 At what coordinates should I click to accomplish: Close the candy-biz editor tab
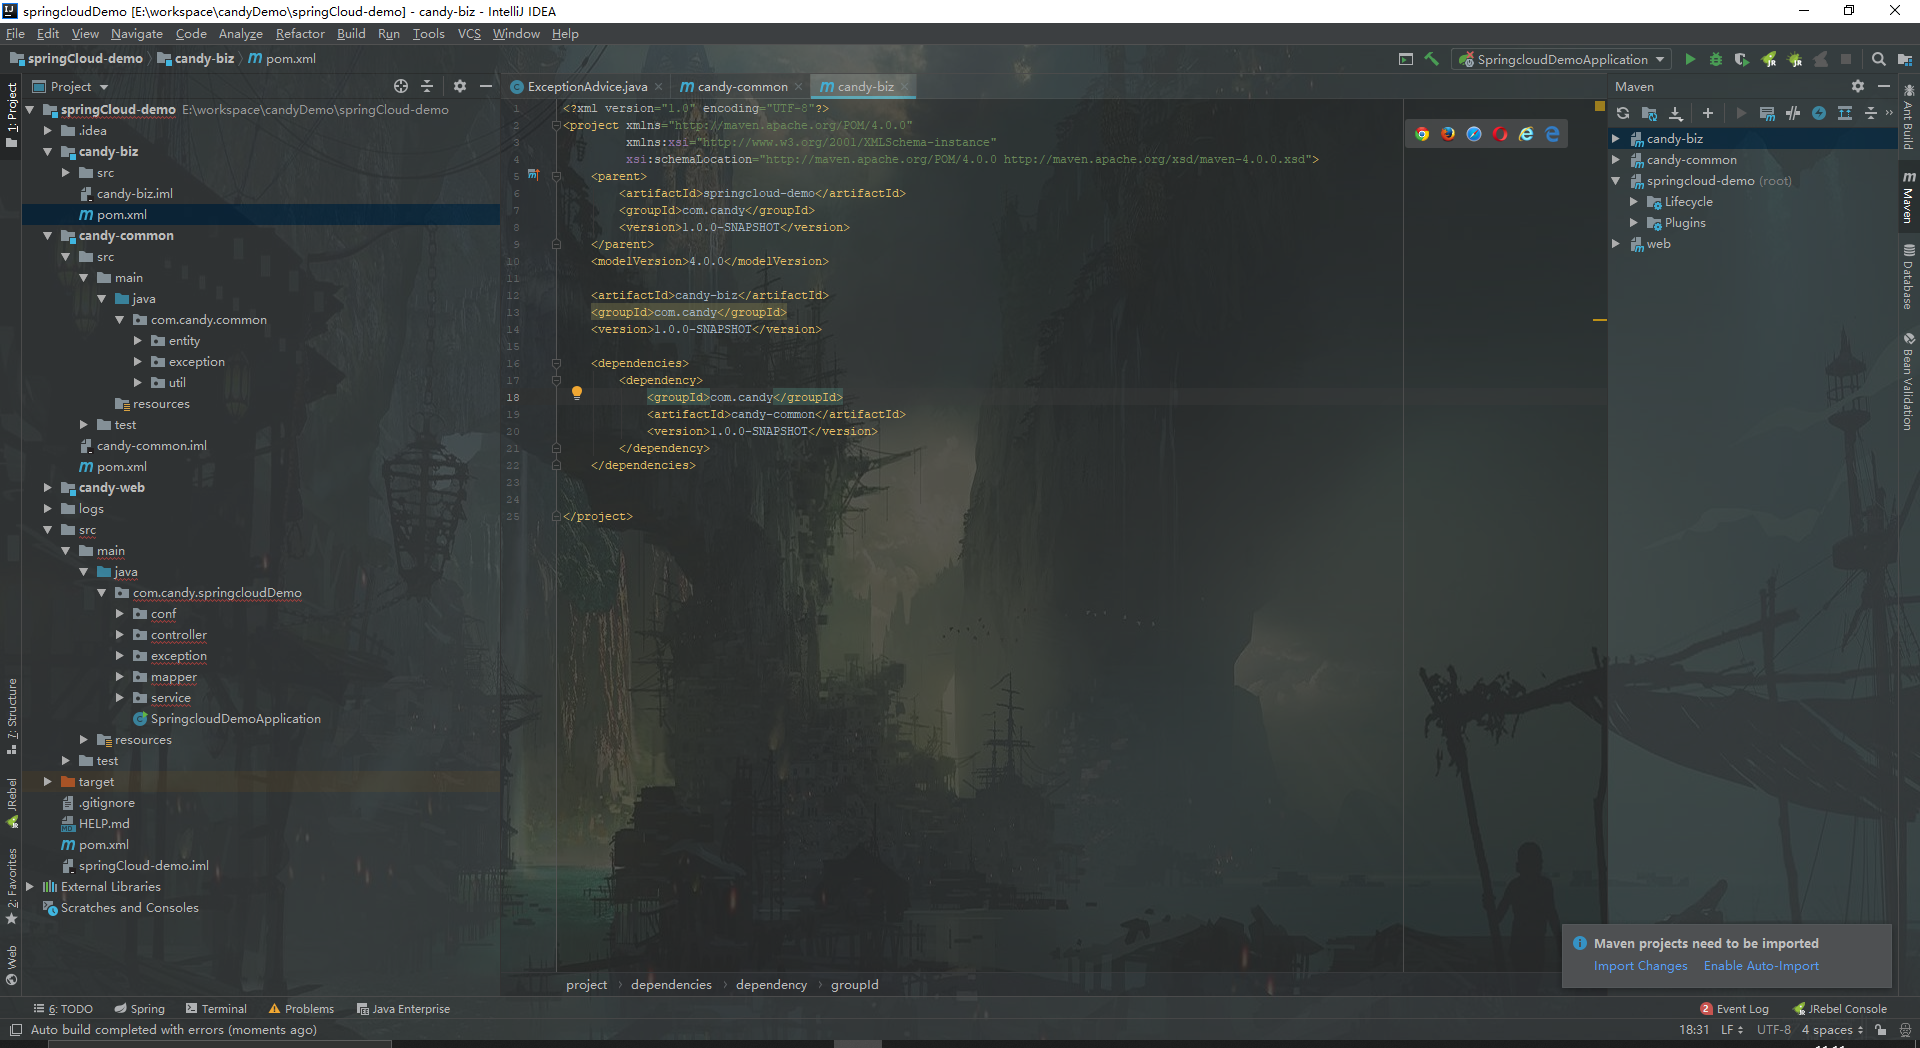[x=905, y=87]
